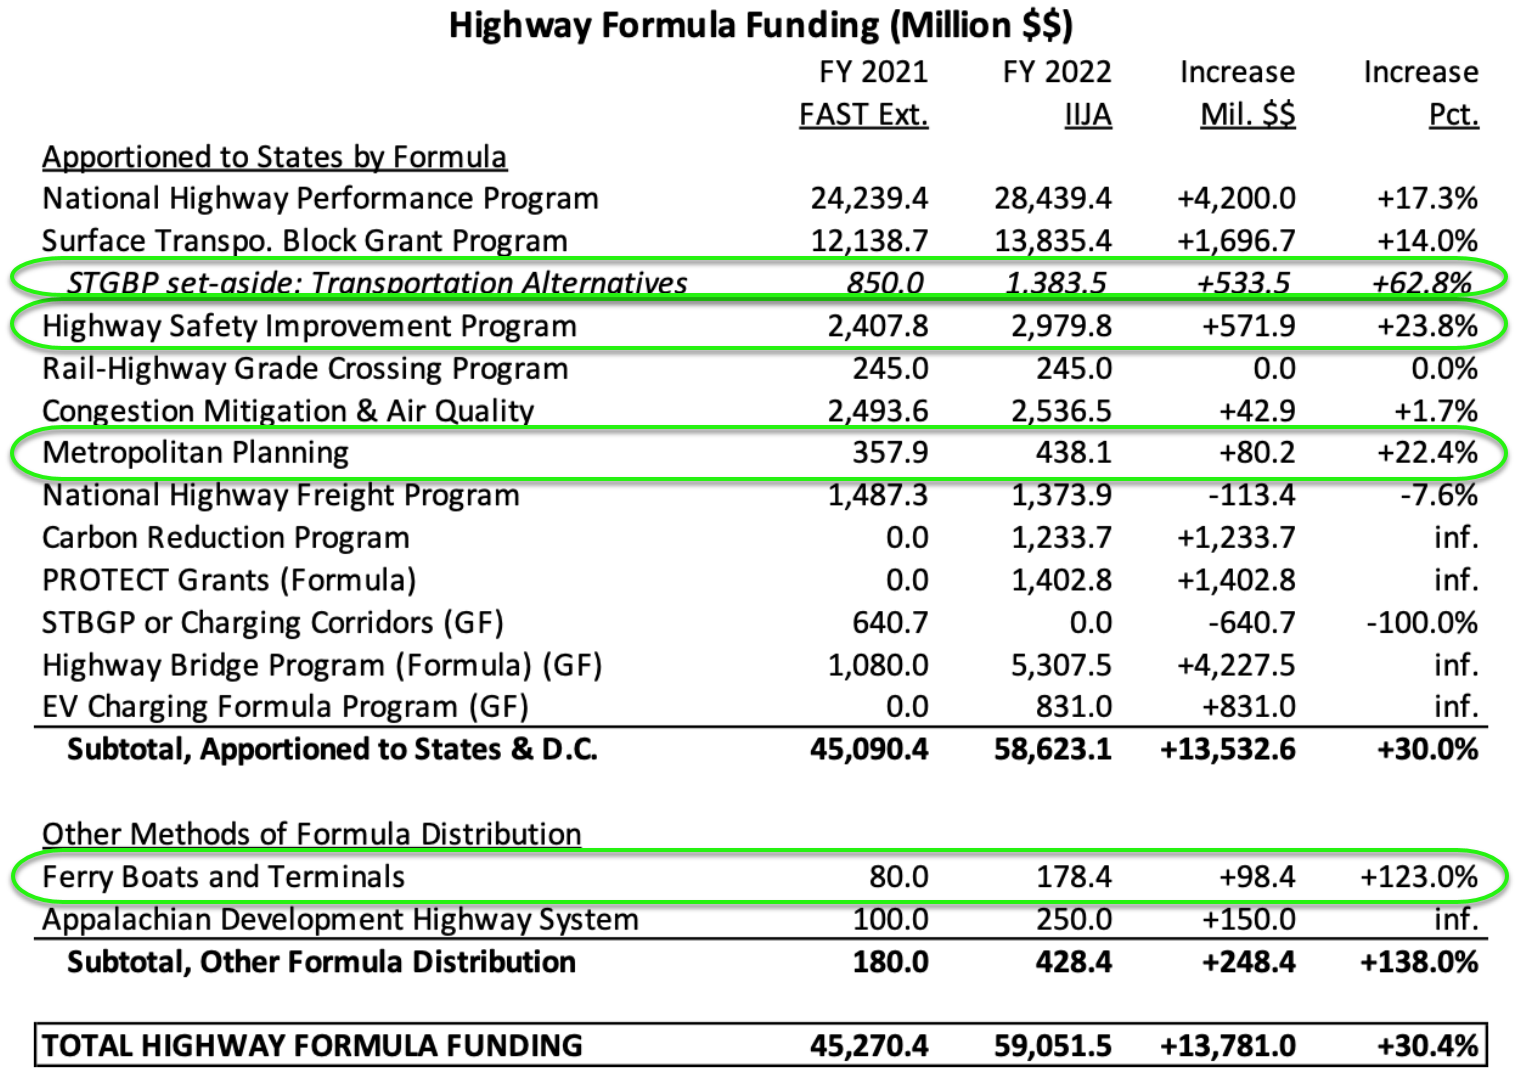Click 'Subtotal, Apportioned to States & D.C.' label

(x=332, y=749)
